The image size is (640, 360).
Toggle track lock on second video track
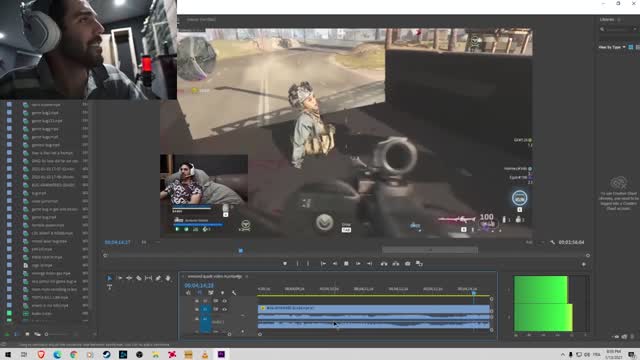(x=197, y=309)
